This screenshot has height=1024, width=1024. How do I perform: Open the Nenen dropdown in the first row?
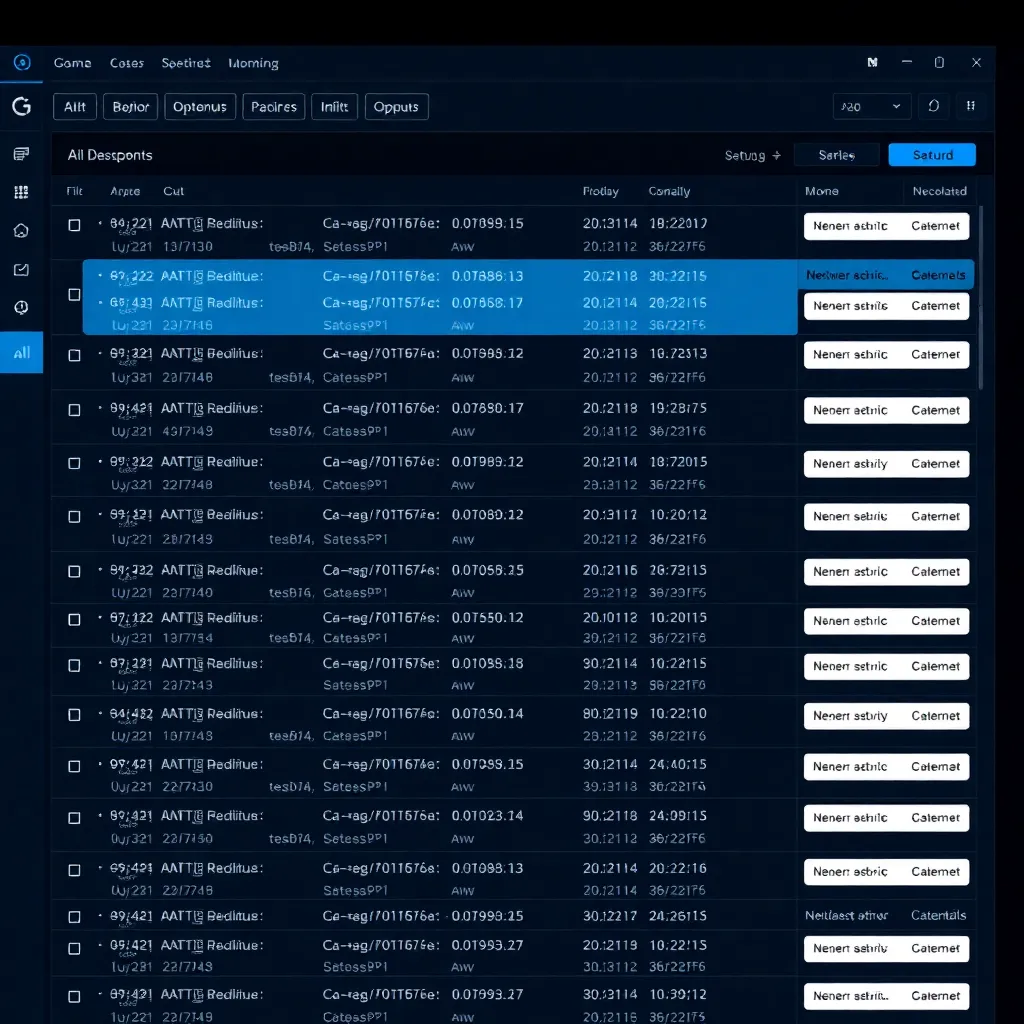pos(850,226)
